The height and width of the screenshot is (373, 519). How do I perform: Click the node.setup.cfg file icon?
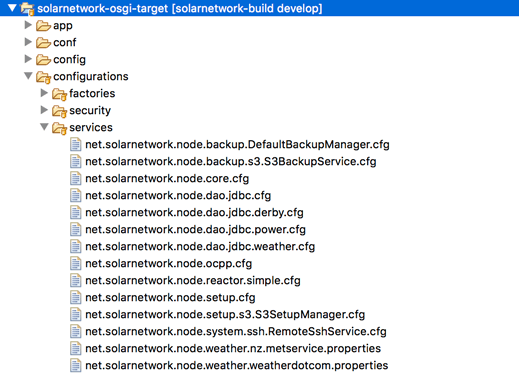pyautogui.click(x=76, y=298)
